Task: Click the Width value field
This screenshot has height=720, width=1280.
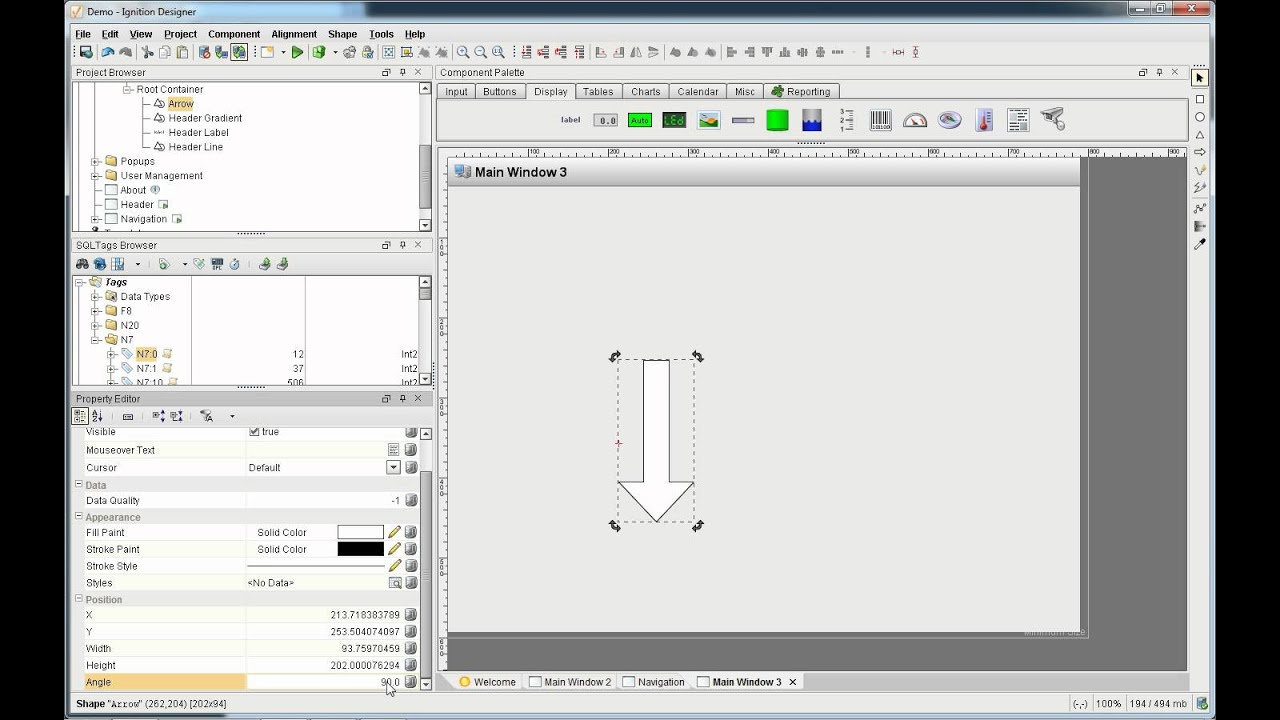Action: pos(324,648)
